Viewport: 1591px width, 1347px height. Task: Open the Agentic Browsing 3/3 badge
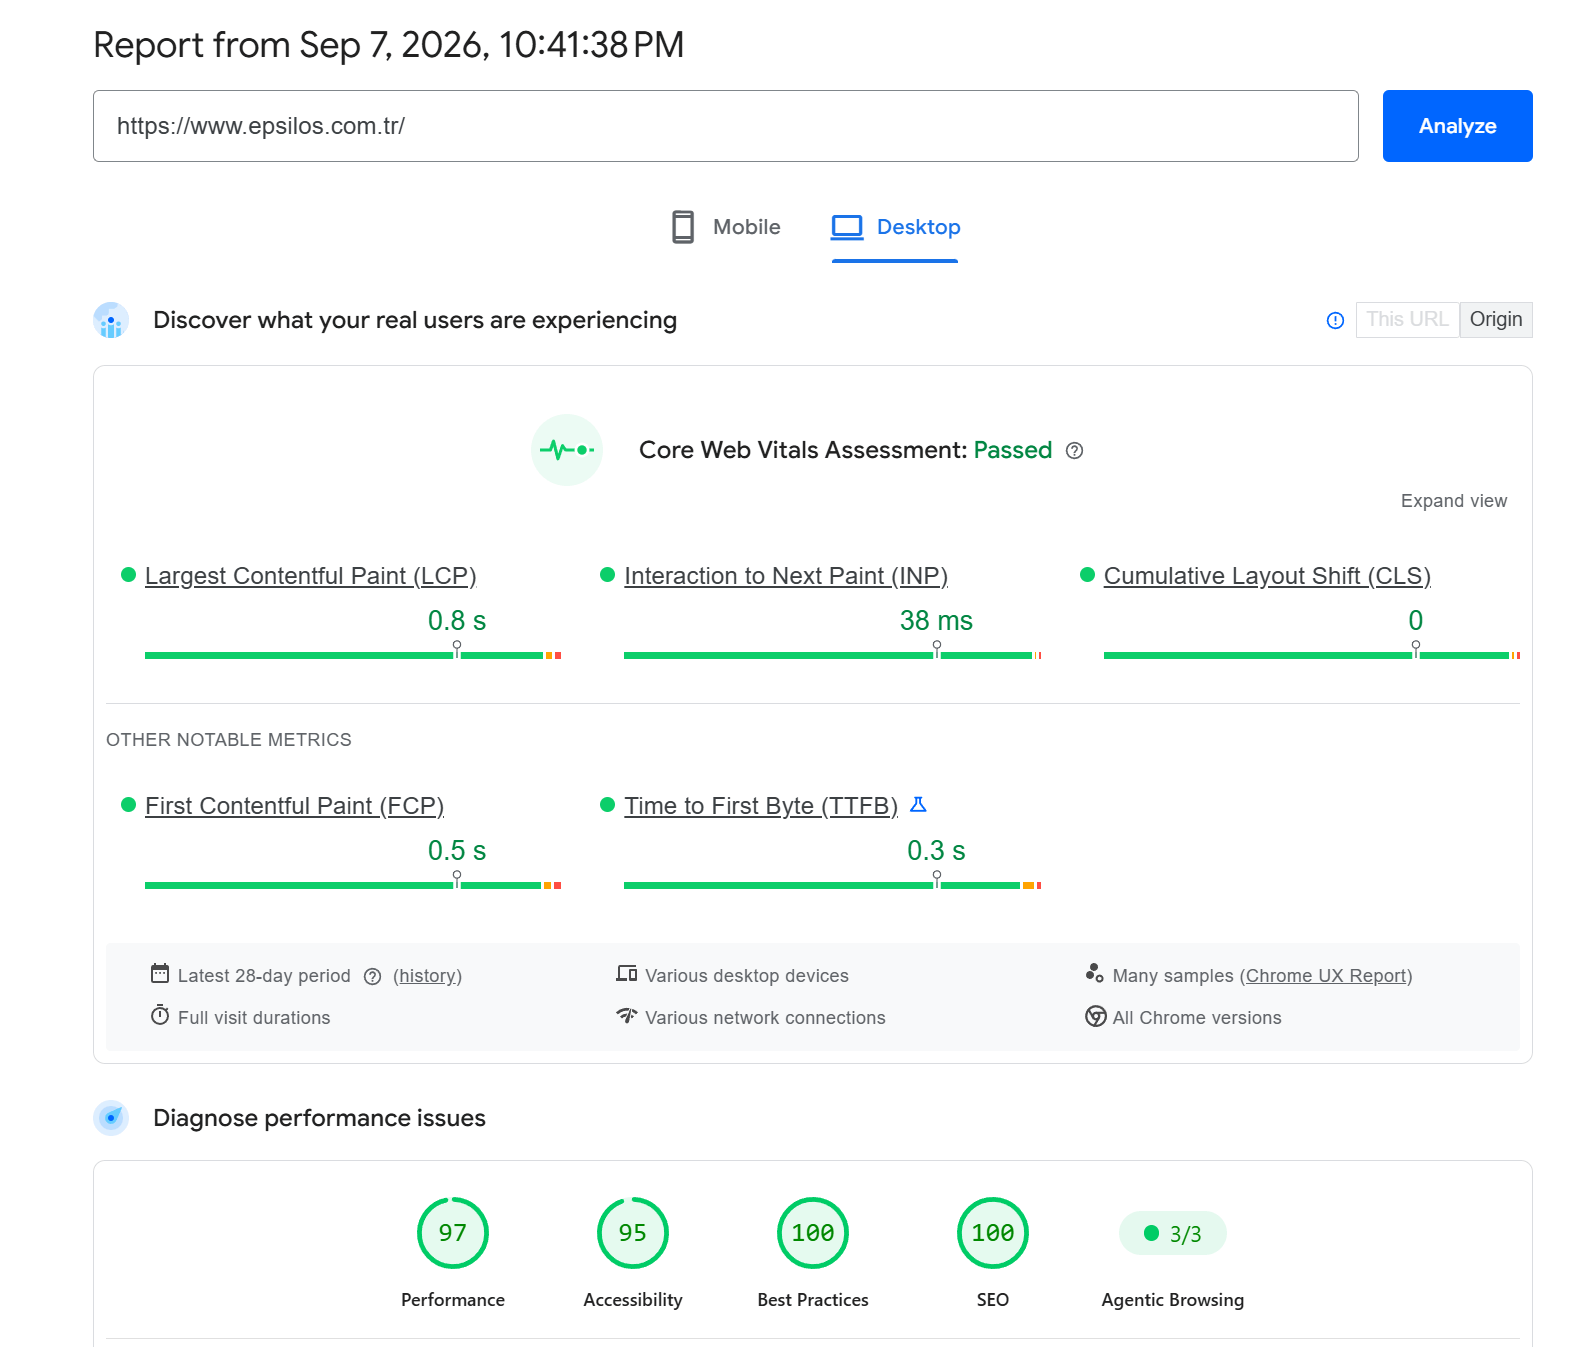(1173, 1233)
